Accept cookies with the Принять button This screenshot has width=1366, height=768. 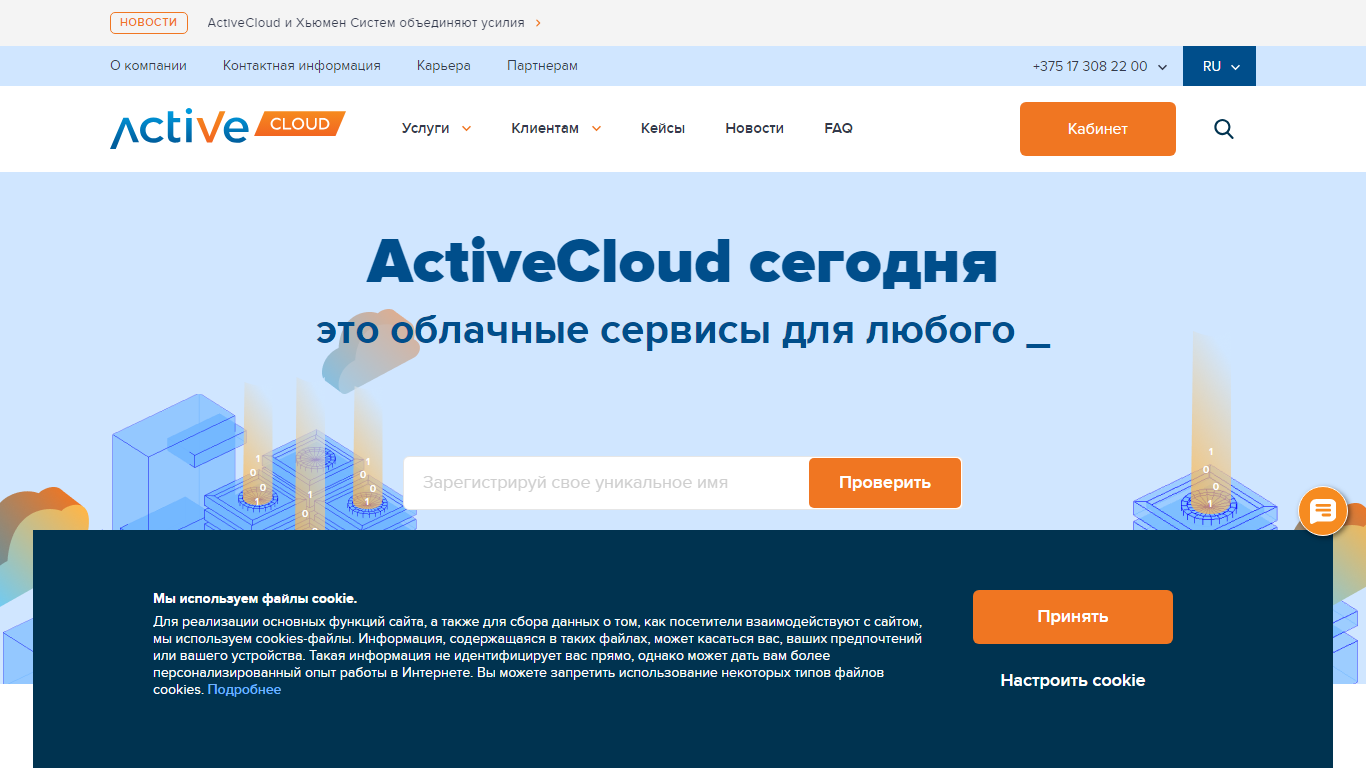coord(1073,617)
